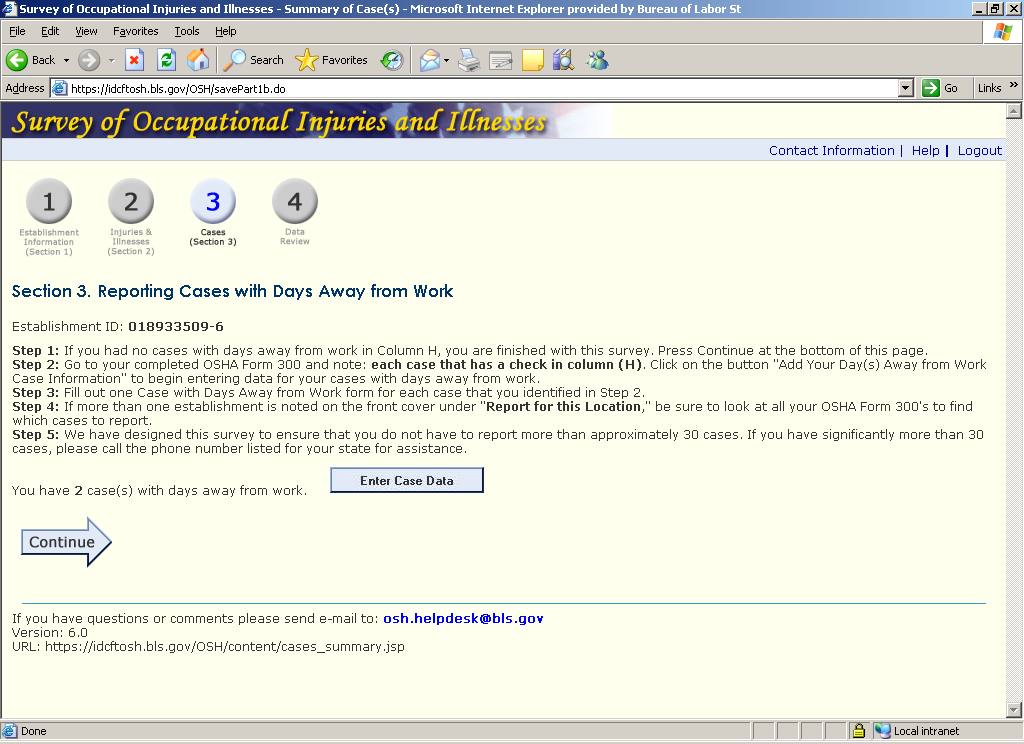Go to the Home page icon
The image size is (1024, 744).
click(x=198, y=60)
